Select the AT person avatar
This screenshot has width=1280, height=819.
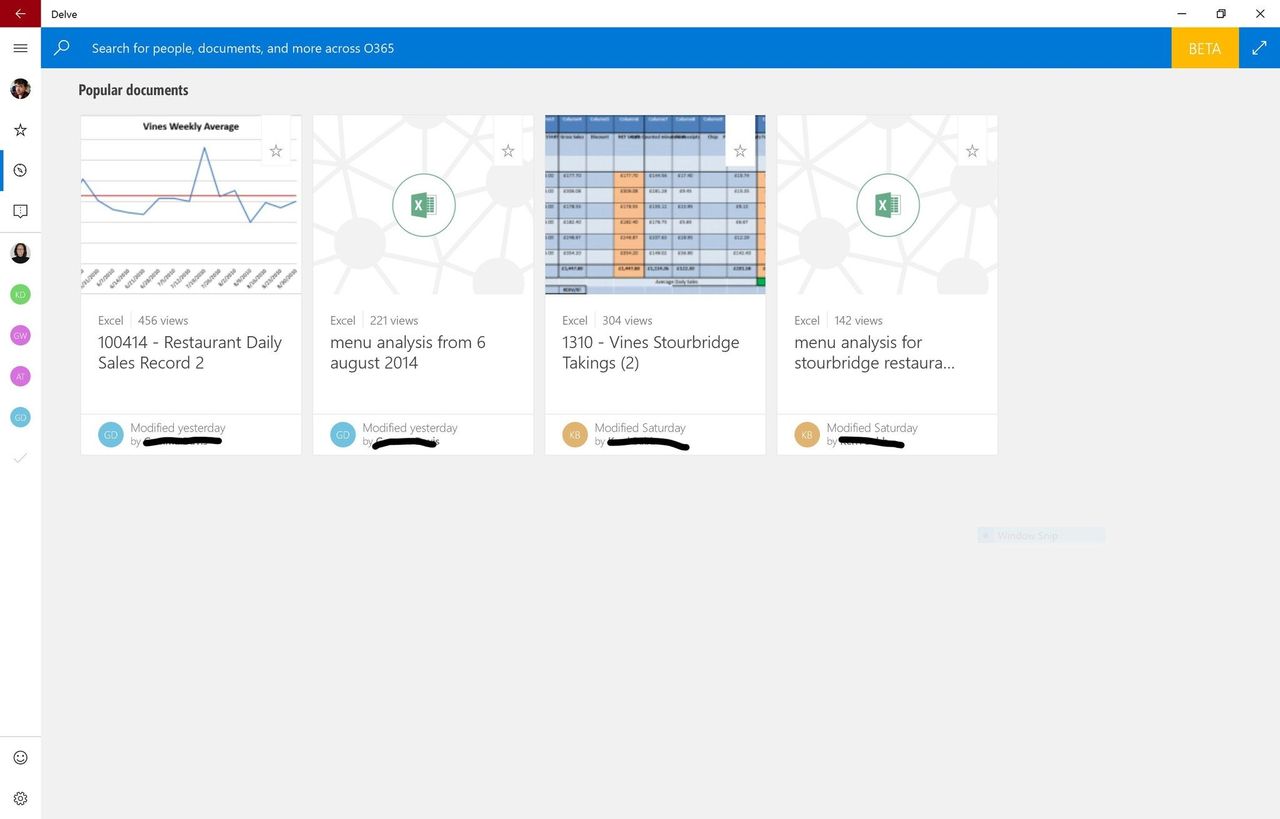pos(20,376)
